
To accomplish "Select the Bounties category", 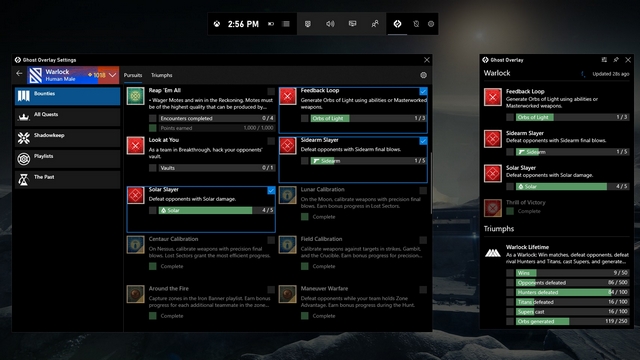I will tap(68, 96).
